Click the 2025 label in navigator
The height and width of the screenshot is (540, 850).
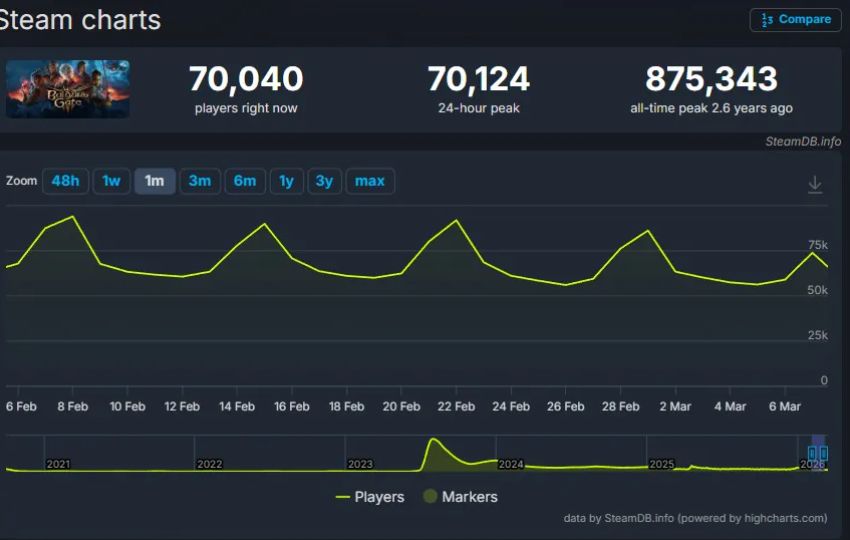click(661, 464)
